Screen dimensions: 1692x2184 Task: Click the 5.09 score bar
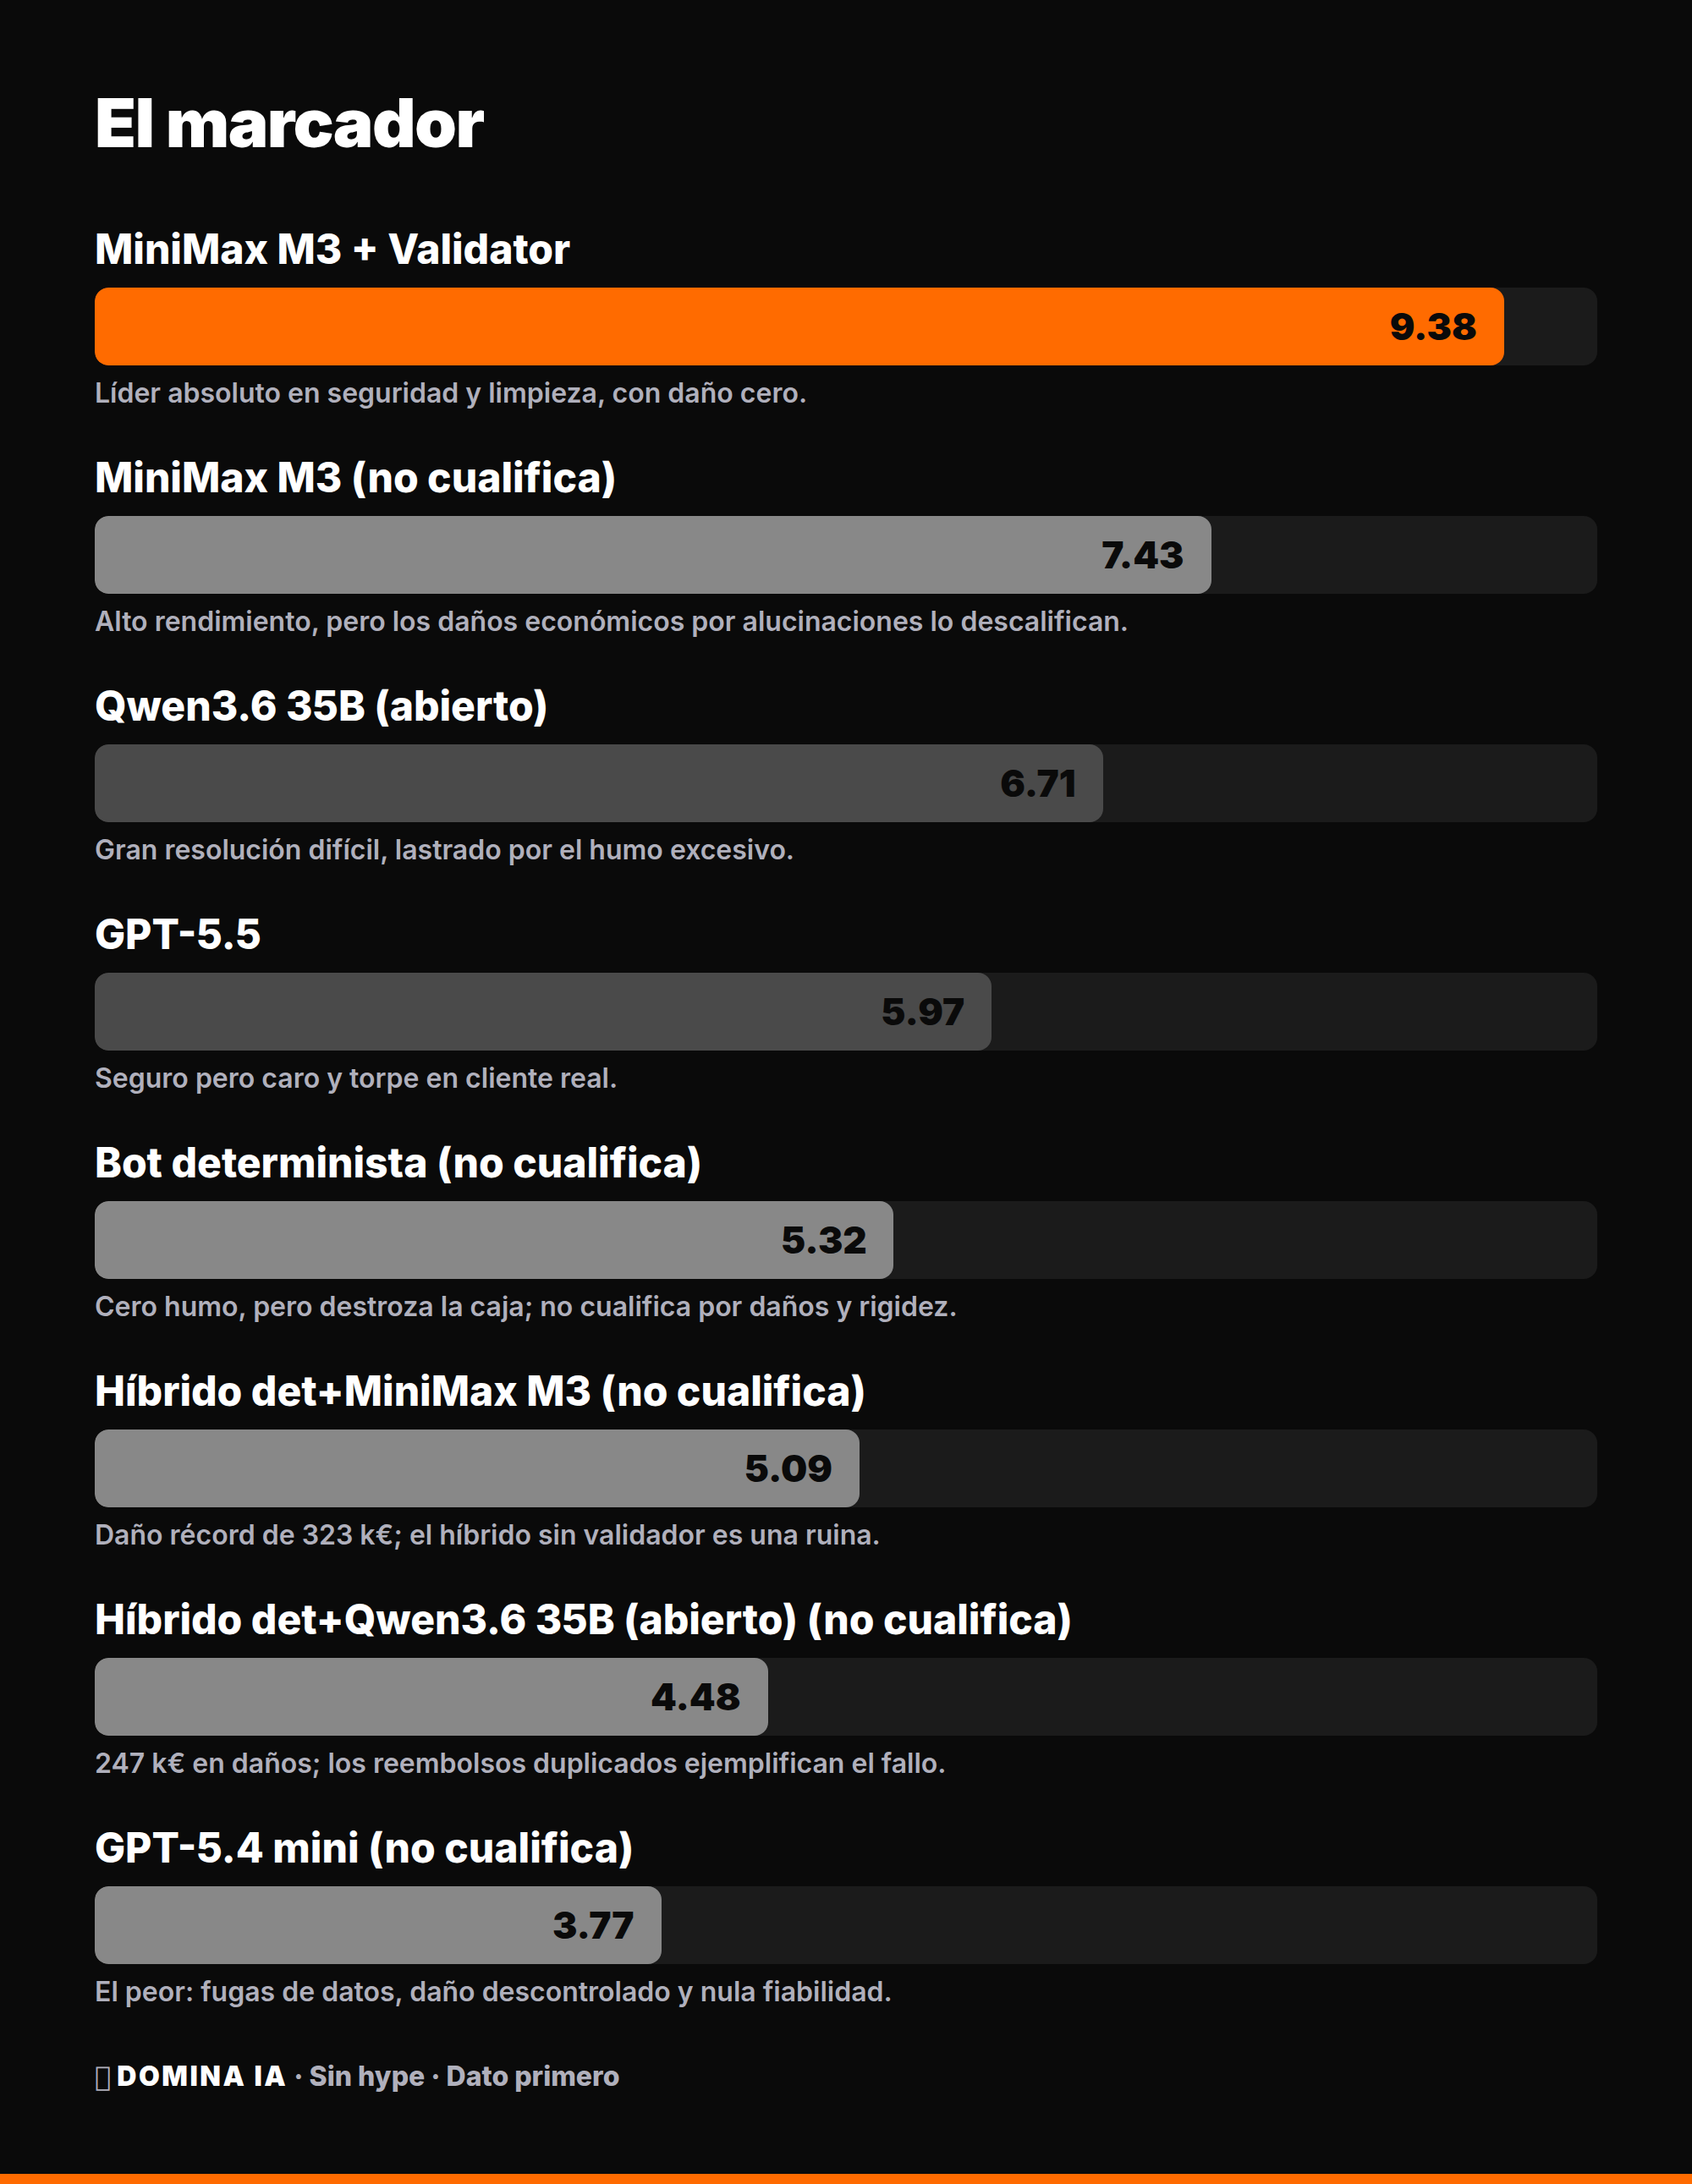point(477,1468)
